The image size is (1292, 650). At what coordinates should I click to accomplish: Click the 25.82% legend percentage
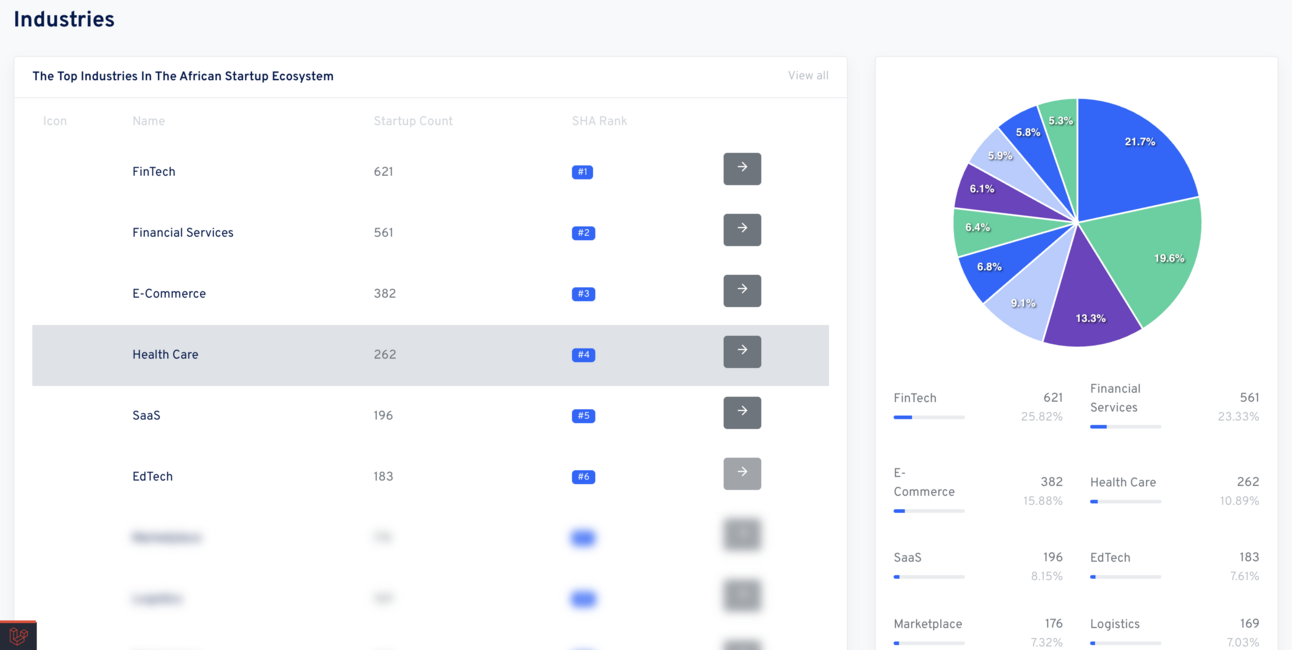coord(1042,417)
